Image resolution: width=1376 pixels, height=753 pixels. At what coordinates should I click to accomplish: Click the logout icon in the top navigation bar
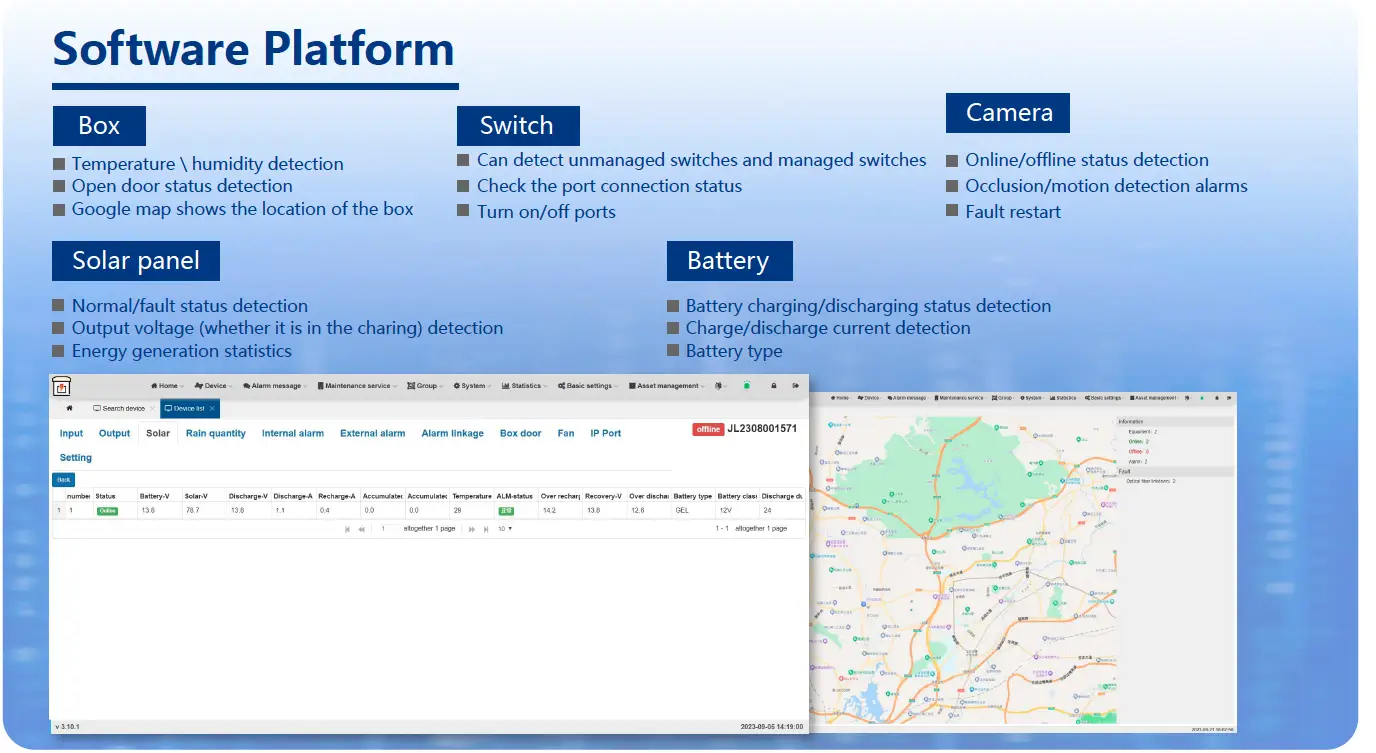796,386
